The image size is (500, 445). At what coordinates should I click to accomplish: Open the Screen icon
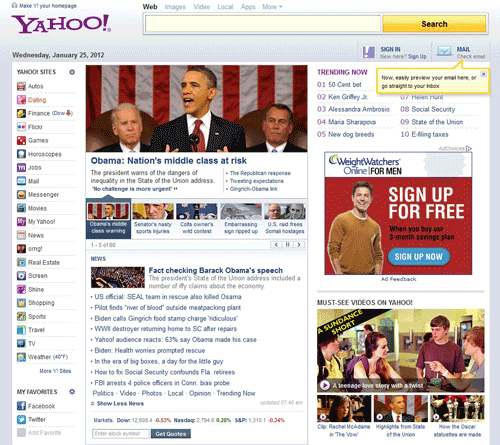pyautogui.click(x=21, y=276)
